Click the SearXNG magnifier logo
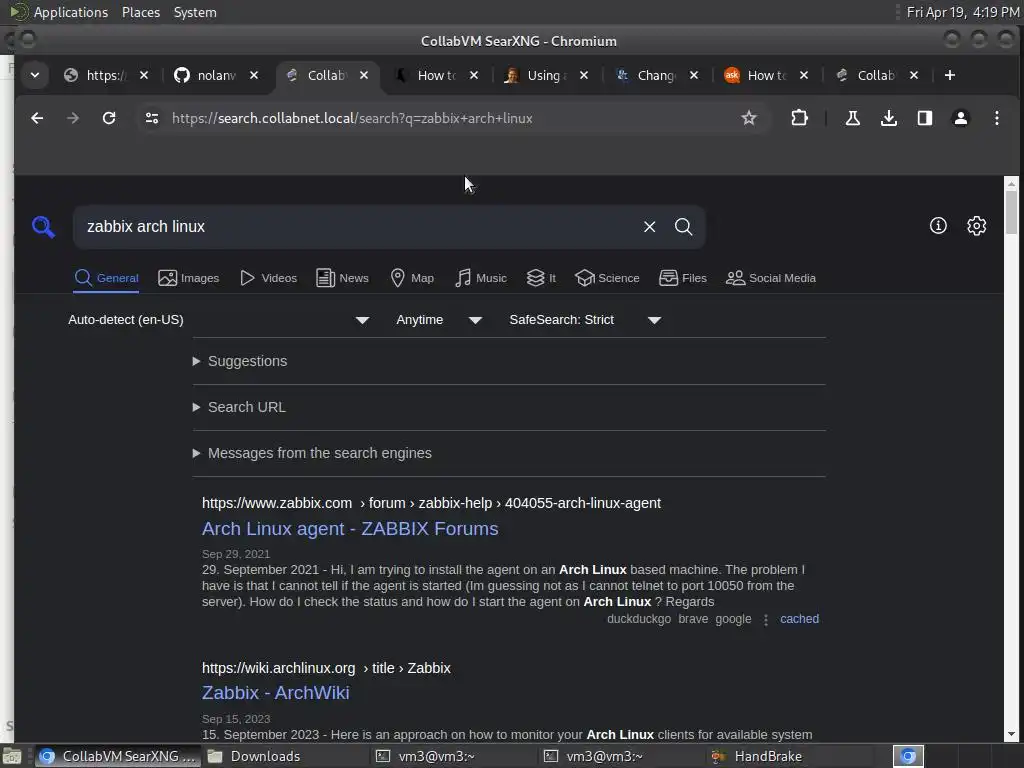The height and width of the screenshot is (768, 1024). [44, 227]
